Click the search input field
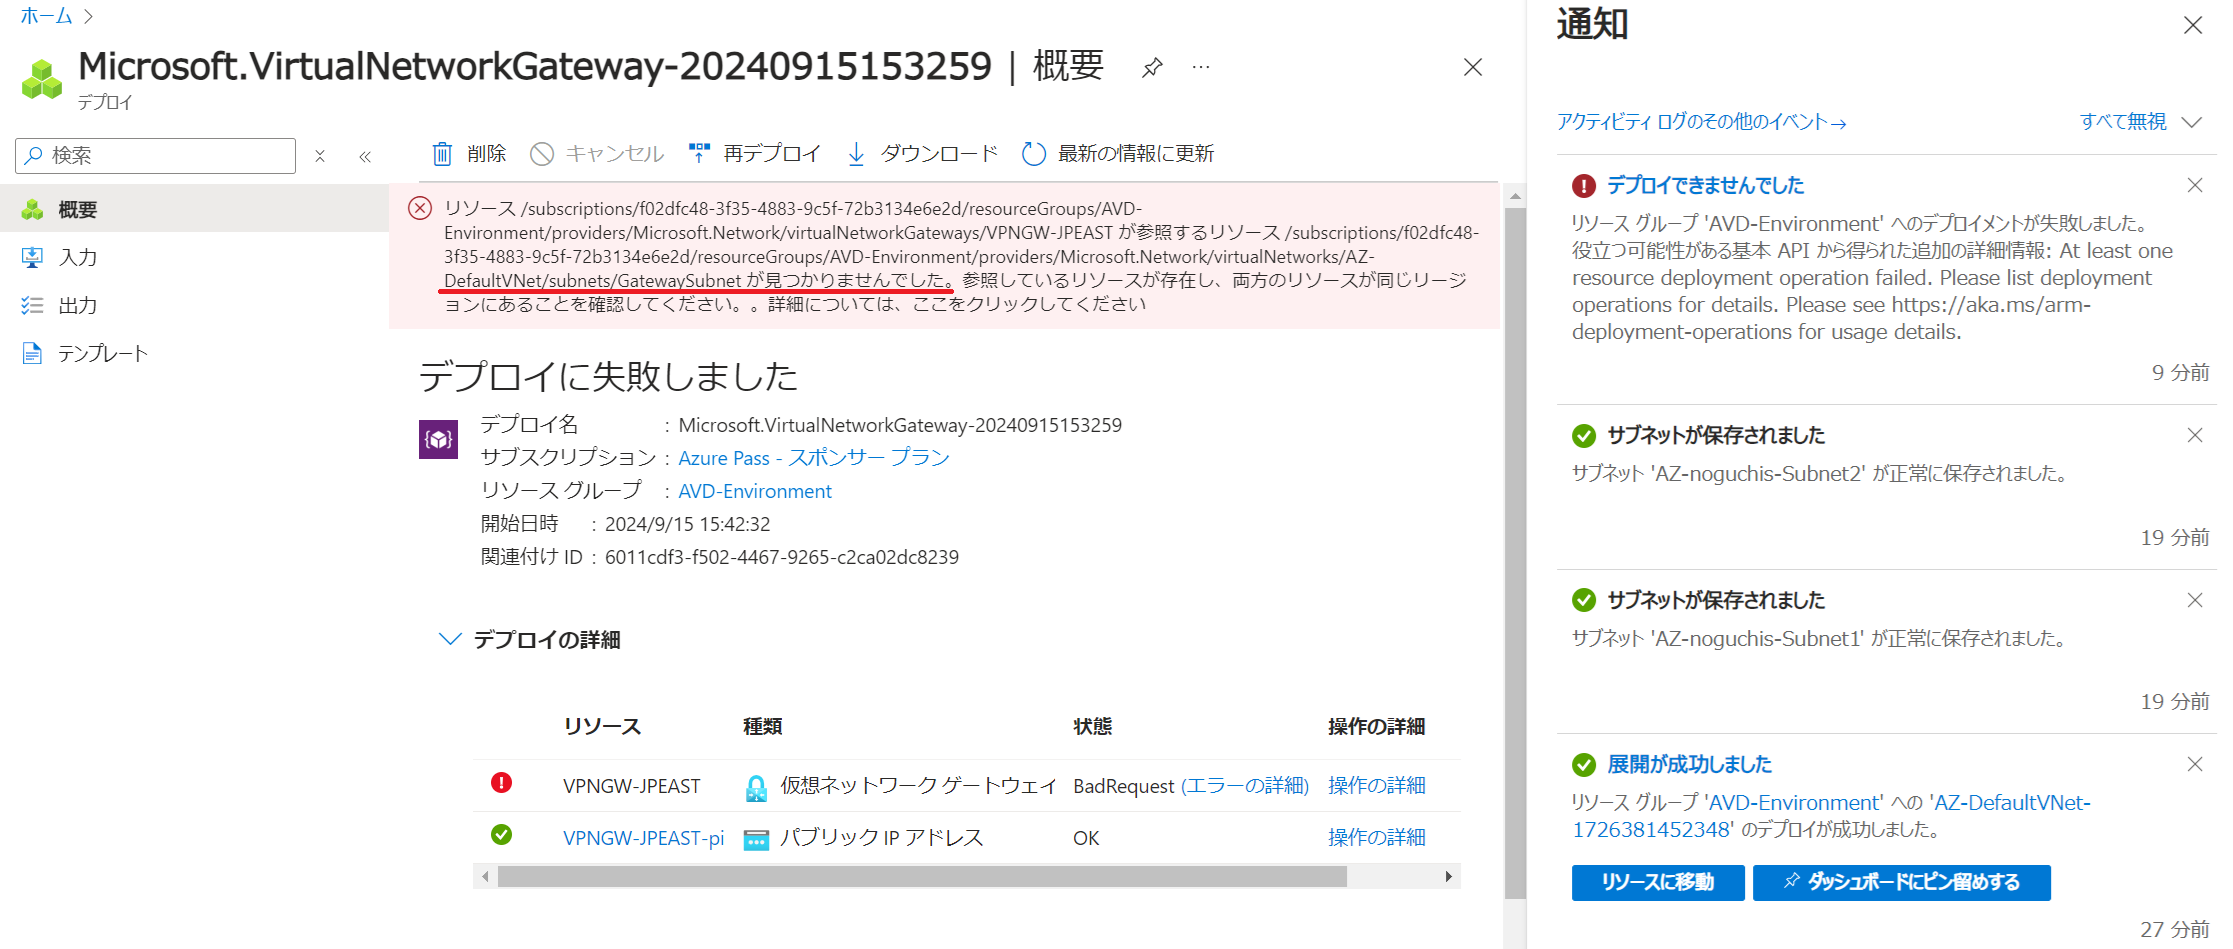Viewport: 2233px width, 949px height. 156,155
